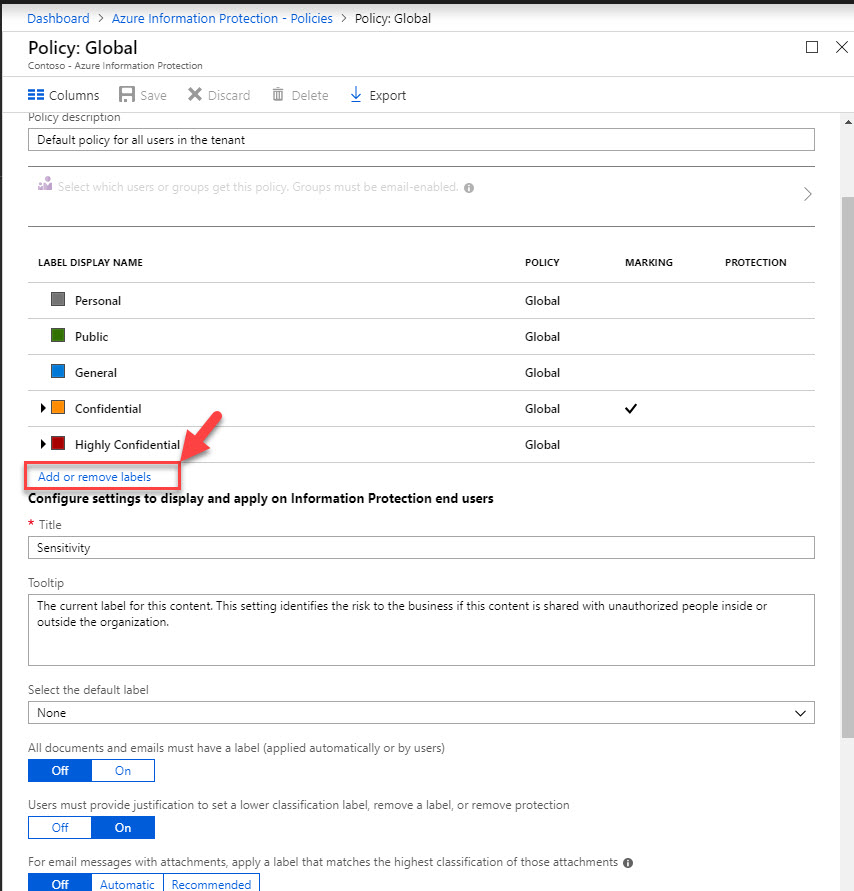Screen dimensions: 854x891
Task: Click the Export download arrow icon
Action: 356,94
